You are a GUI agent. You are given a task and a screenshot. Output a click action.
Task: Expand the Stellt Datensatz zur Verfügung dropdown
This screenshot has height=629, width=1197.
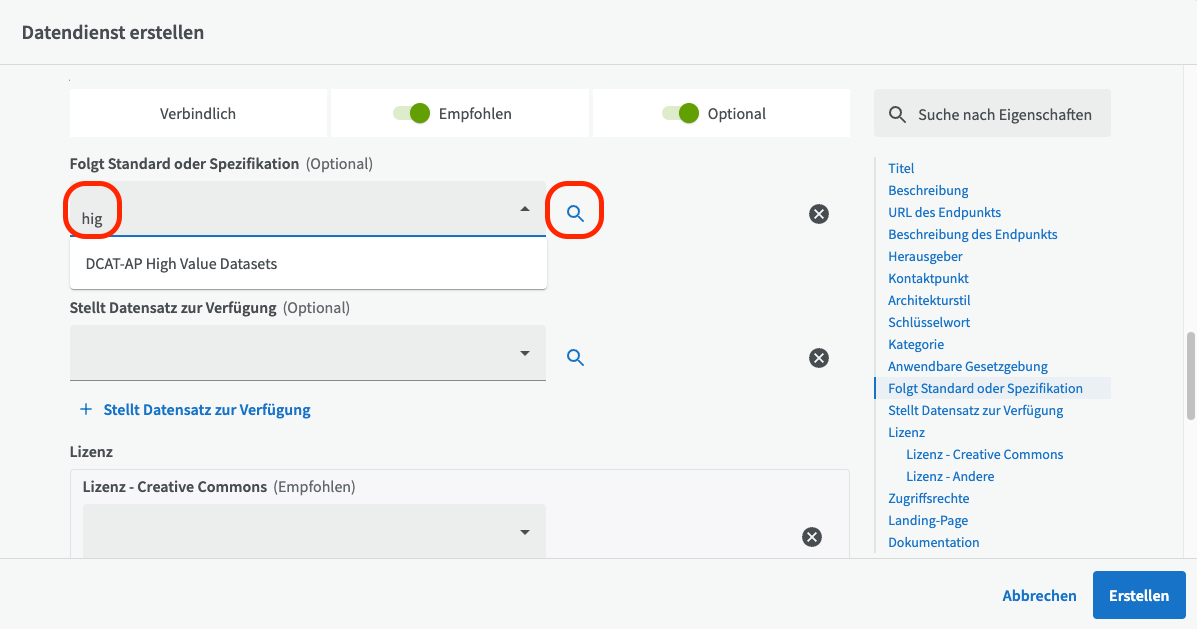(x=525, y=353)
